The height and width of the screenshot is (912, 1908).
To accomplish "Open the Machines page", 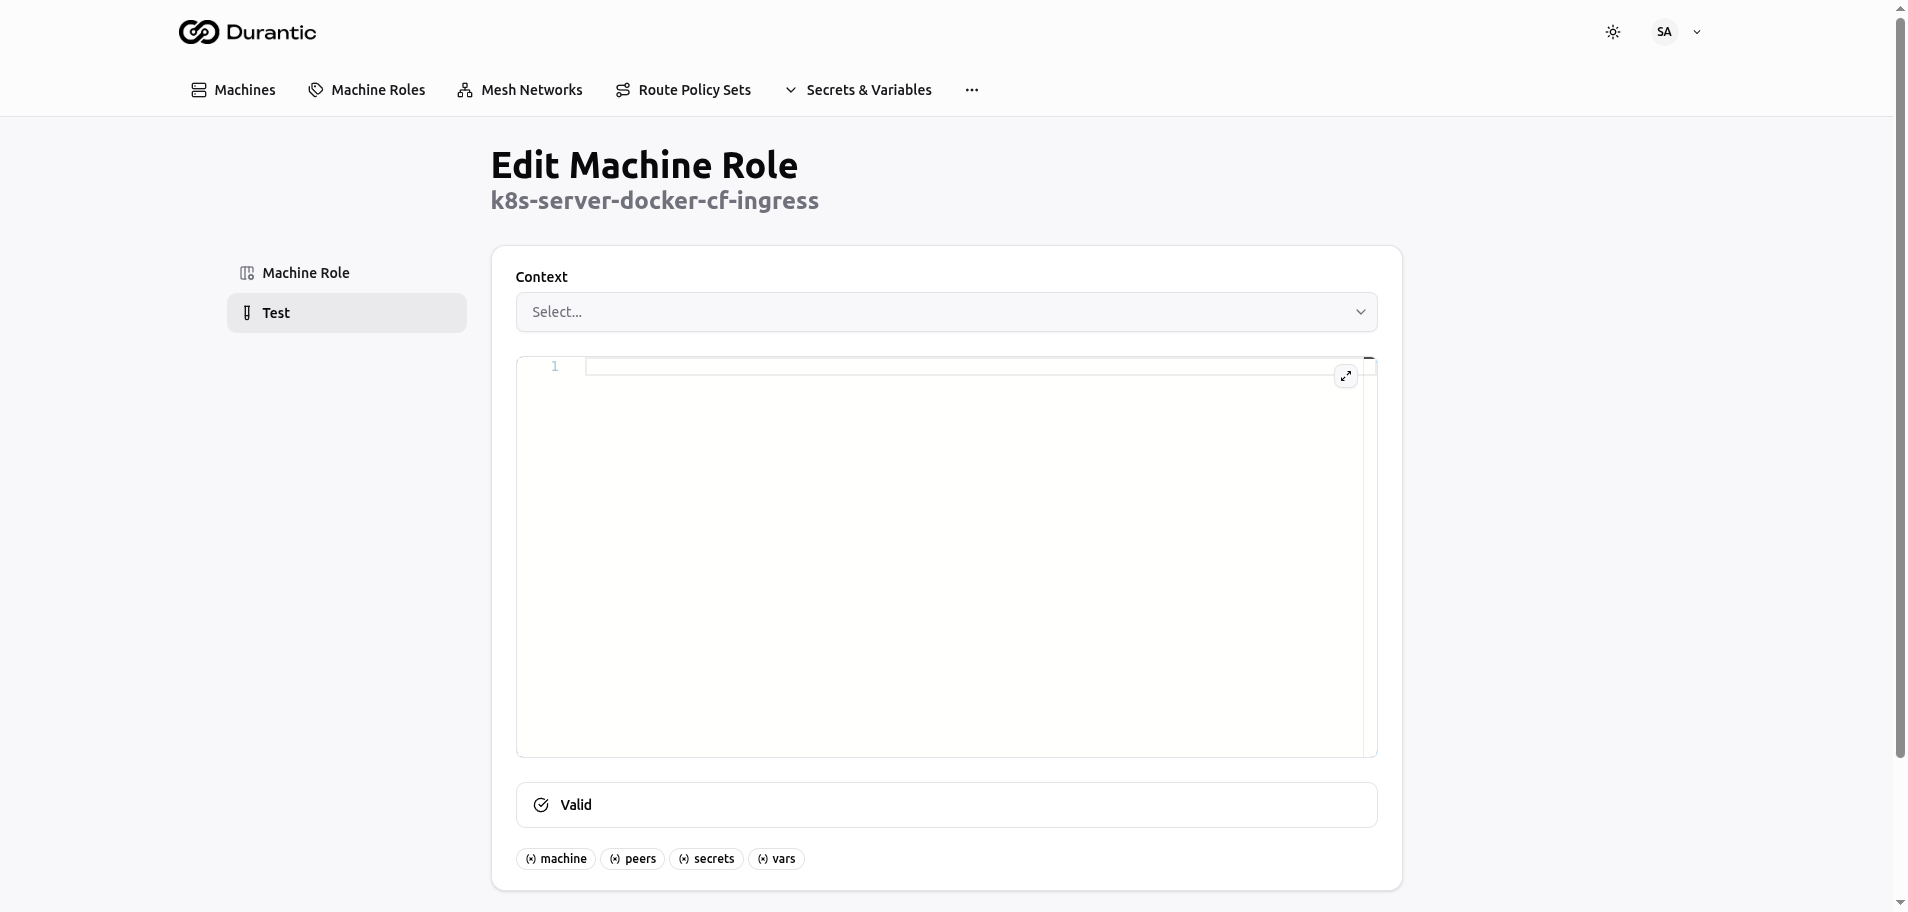I will (x=233, y=90).
